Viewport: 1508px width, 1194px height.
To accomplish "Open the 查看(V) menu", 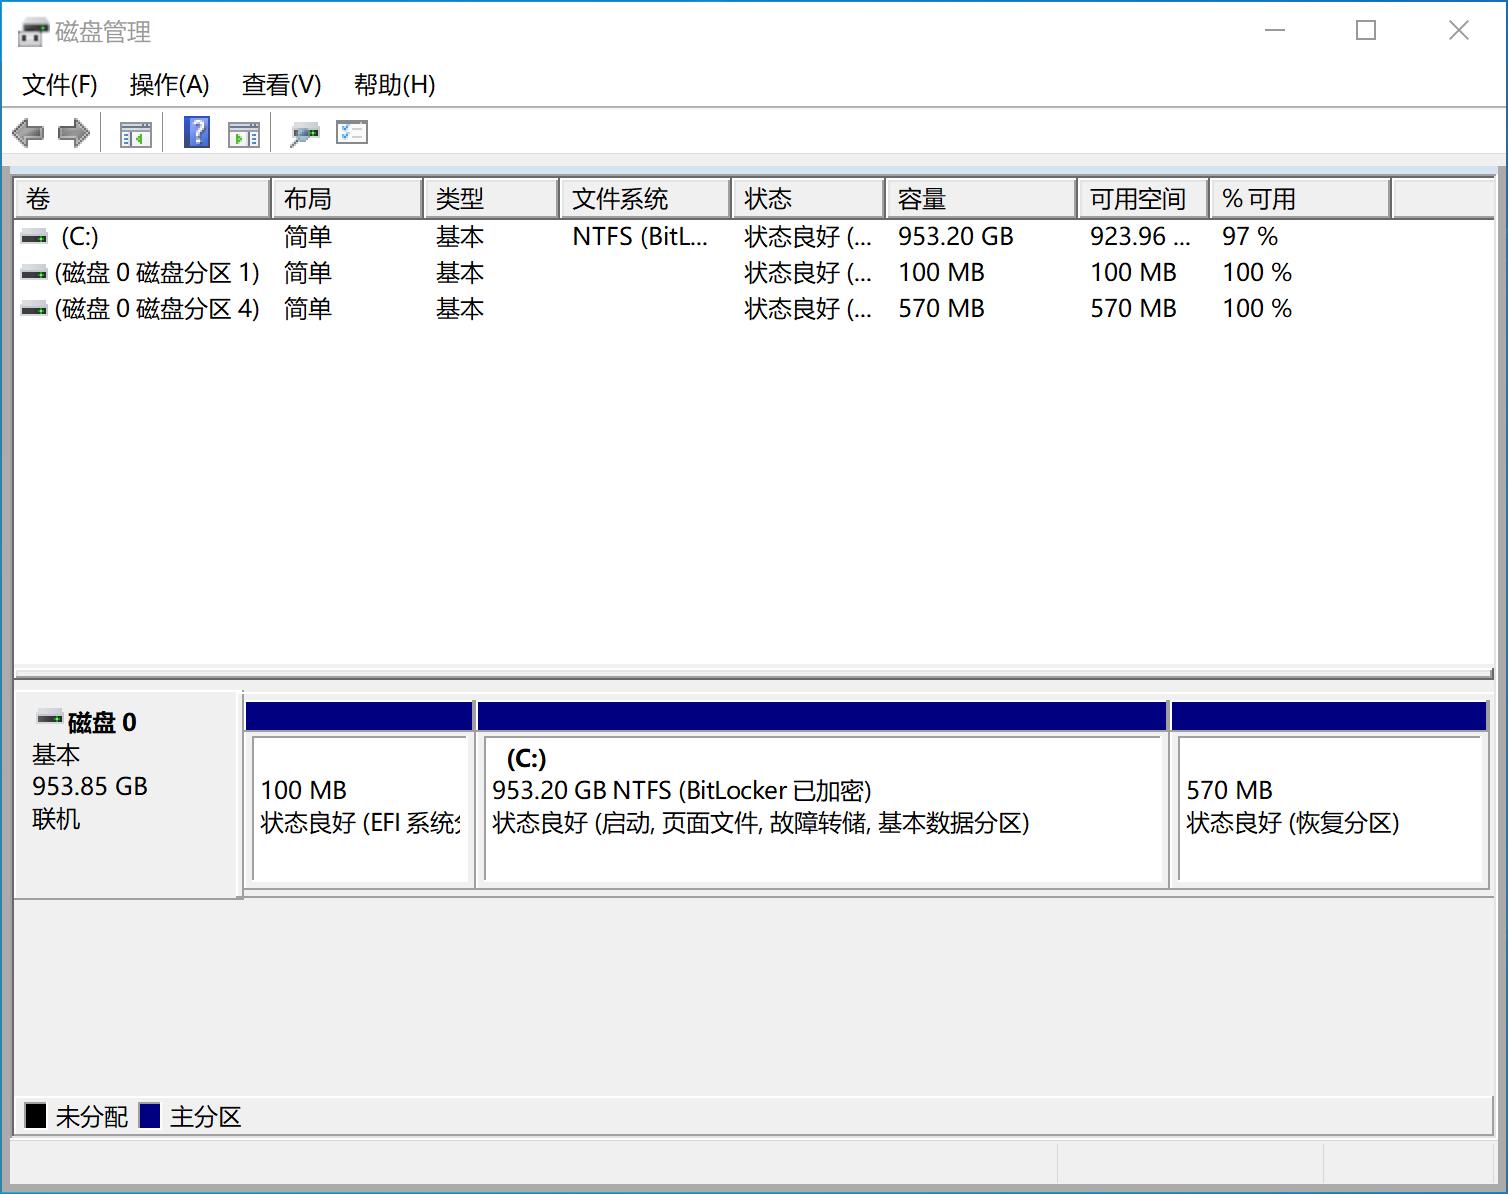I will tap(281, 85).
